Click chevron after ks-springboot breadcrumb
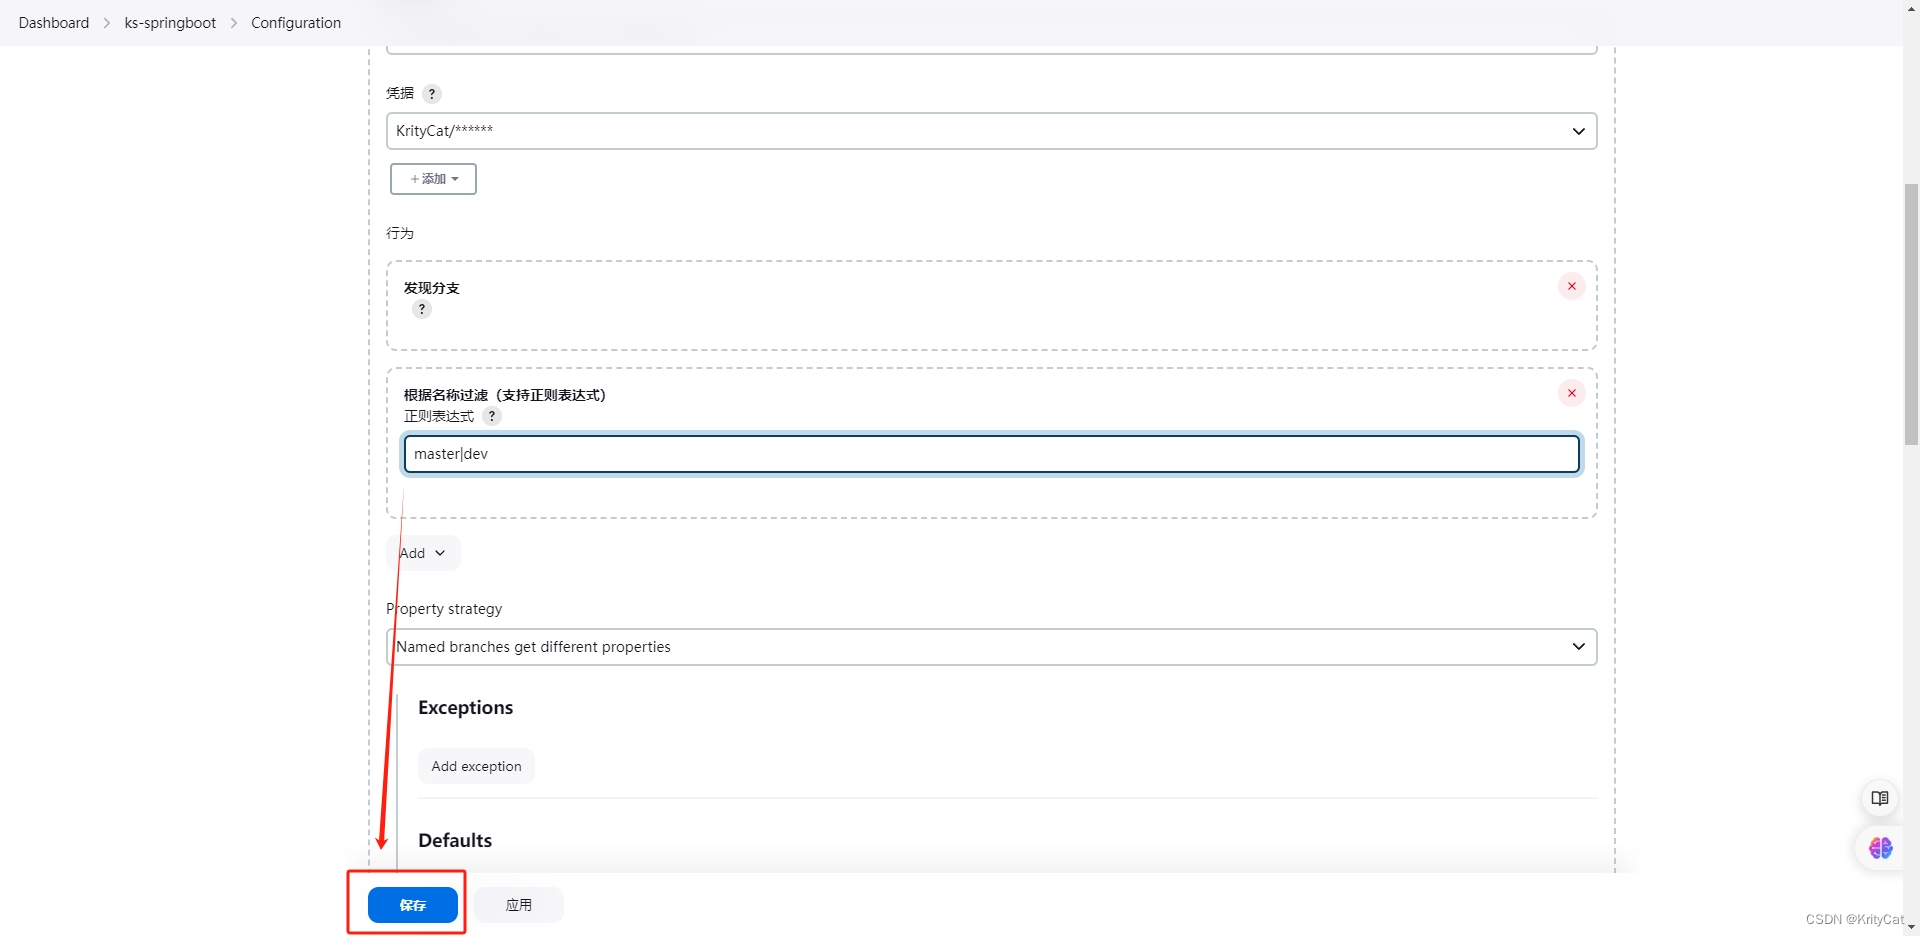This screenshot has height=936, width=1920. [x=234, y=23]
